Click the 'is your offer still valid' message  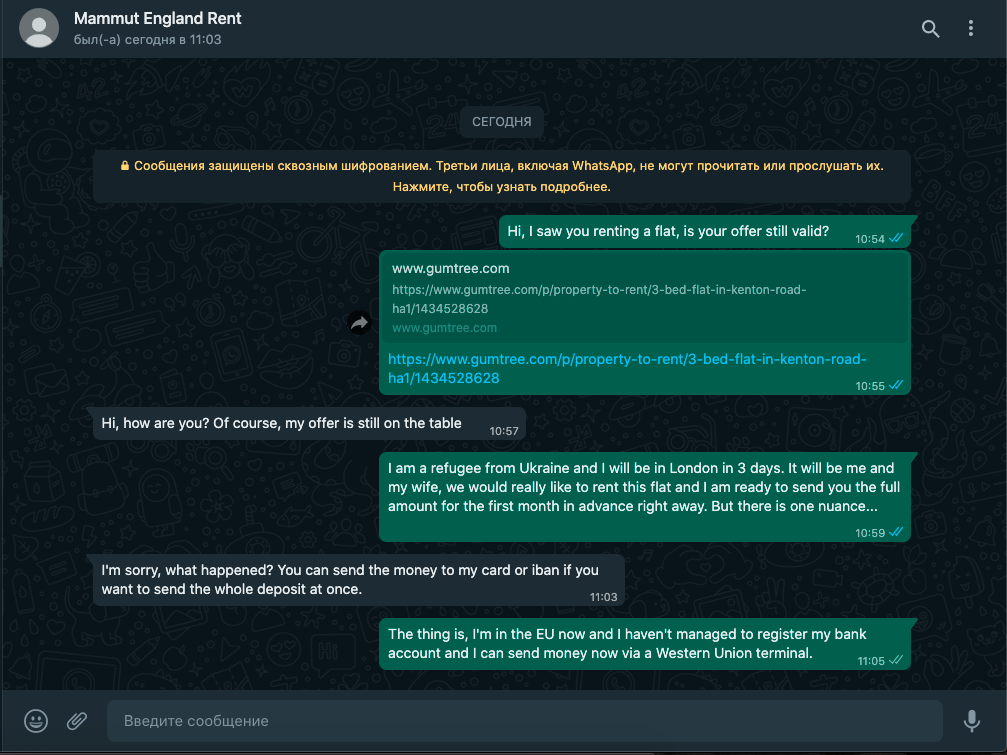(705, 232)
